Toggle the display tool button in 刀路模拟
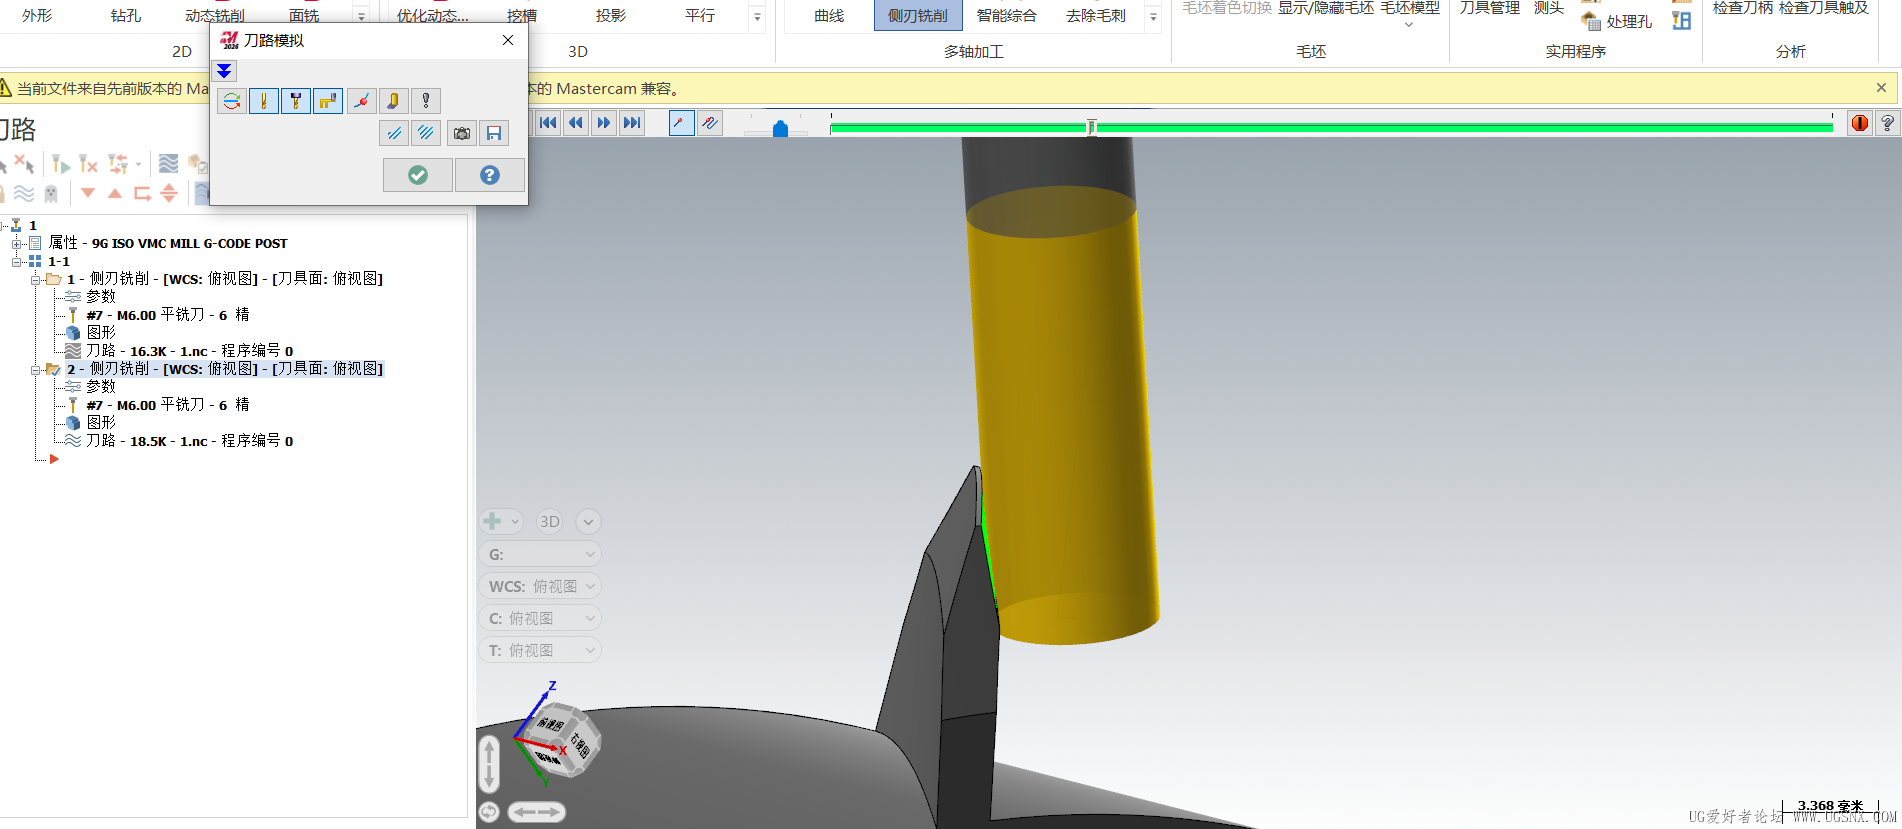Image resolution: width=1902 pixels, height=829 pixels. coord(264,101)
